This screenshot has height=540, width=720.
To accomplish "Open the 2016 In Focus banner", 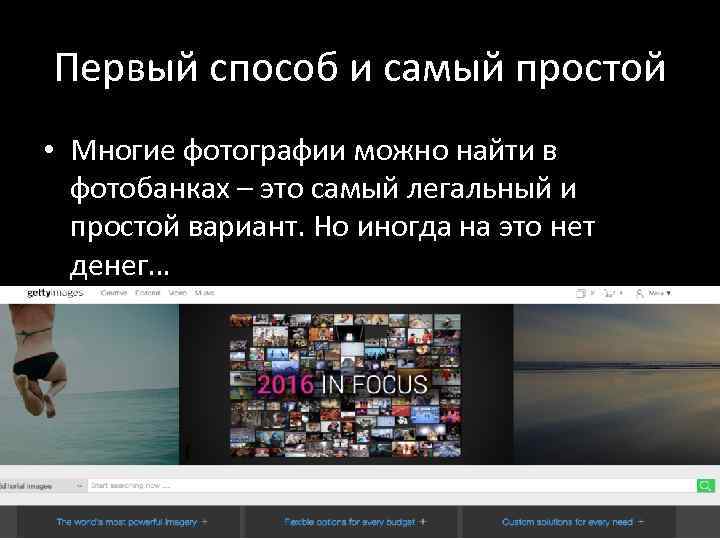I will tap(345, 385).
